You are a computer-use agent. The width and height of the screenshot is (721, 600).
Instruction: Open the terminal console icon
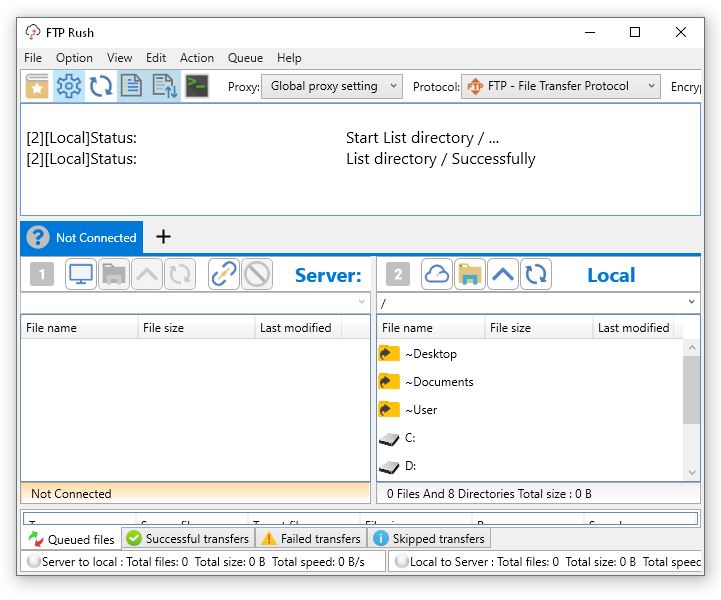coord(197,86)
